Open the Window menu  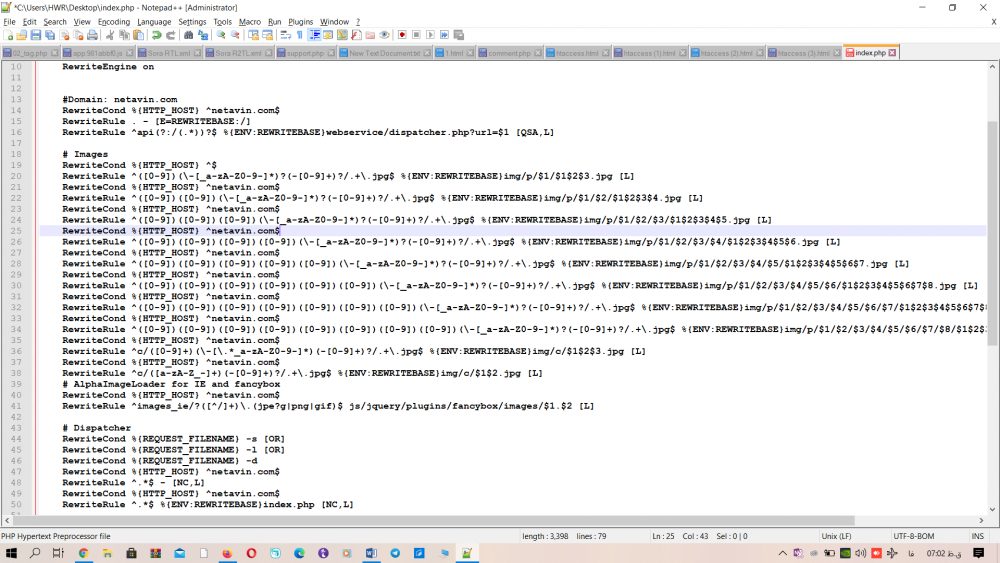click(x=334, y=22)
